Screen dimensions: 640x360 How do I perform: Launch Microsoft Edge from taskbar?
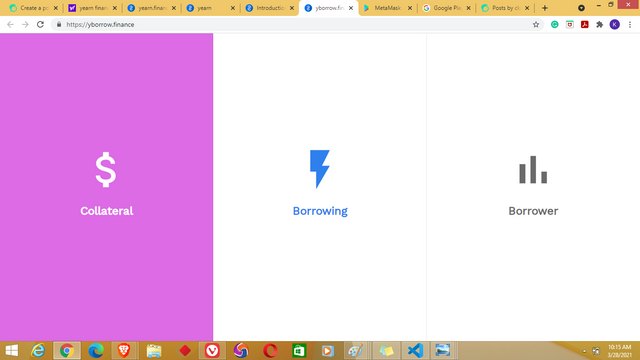tap(96, 350)
